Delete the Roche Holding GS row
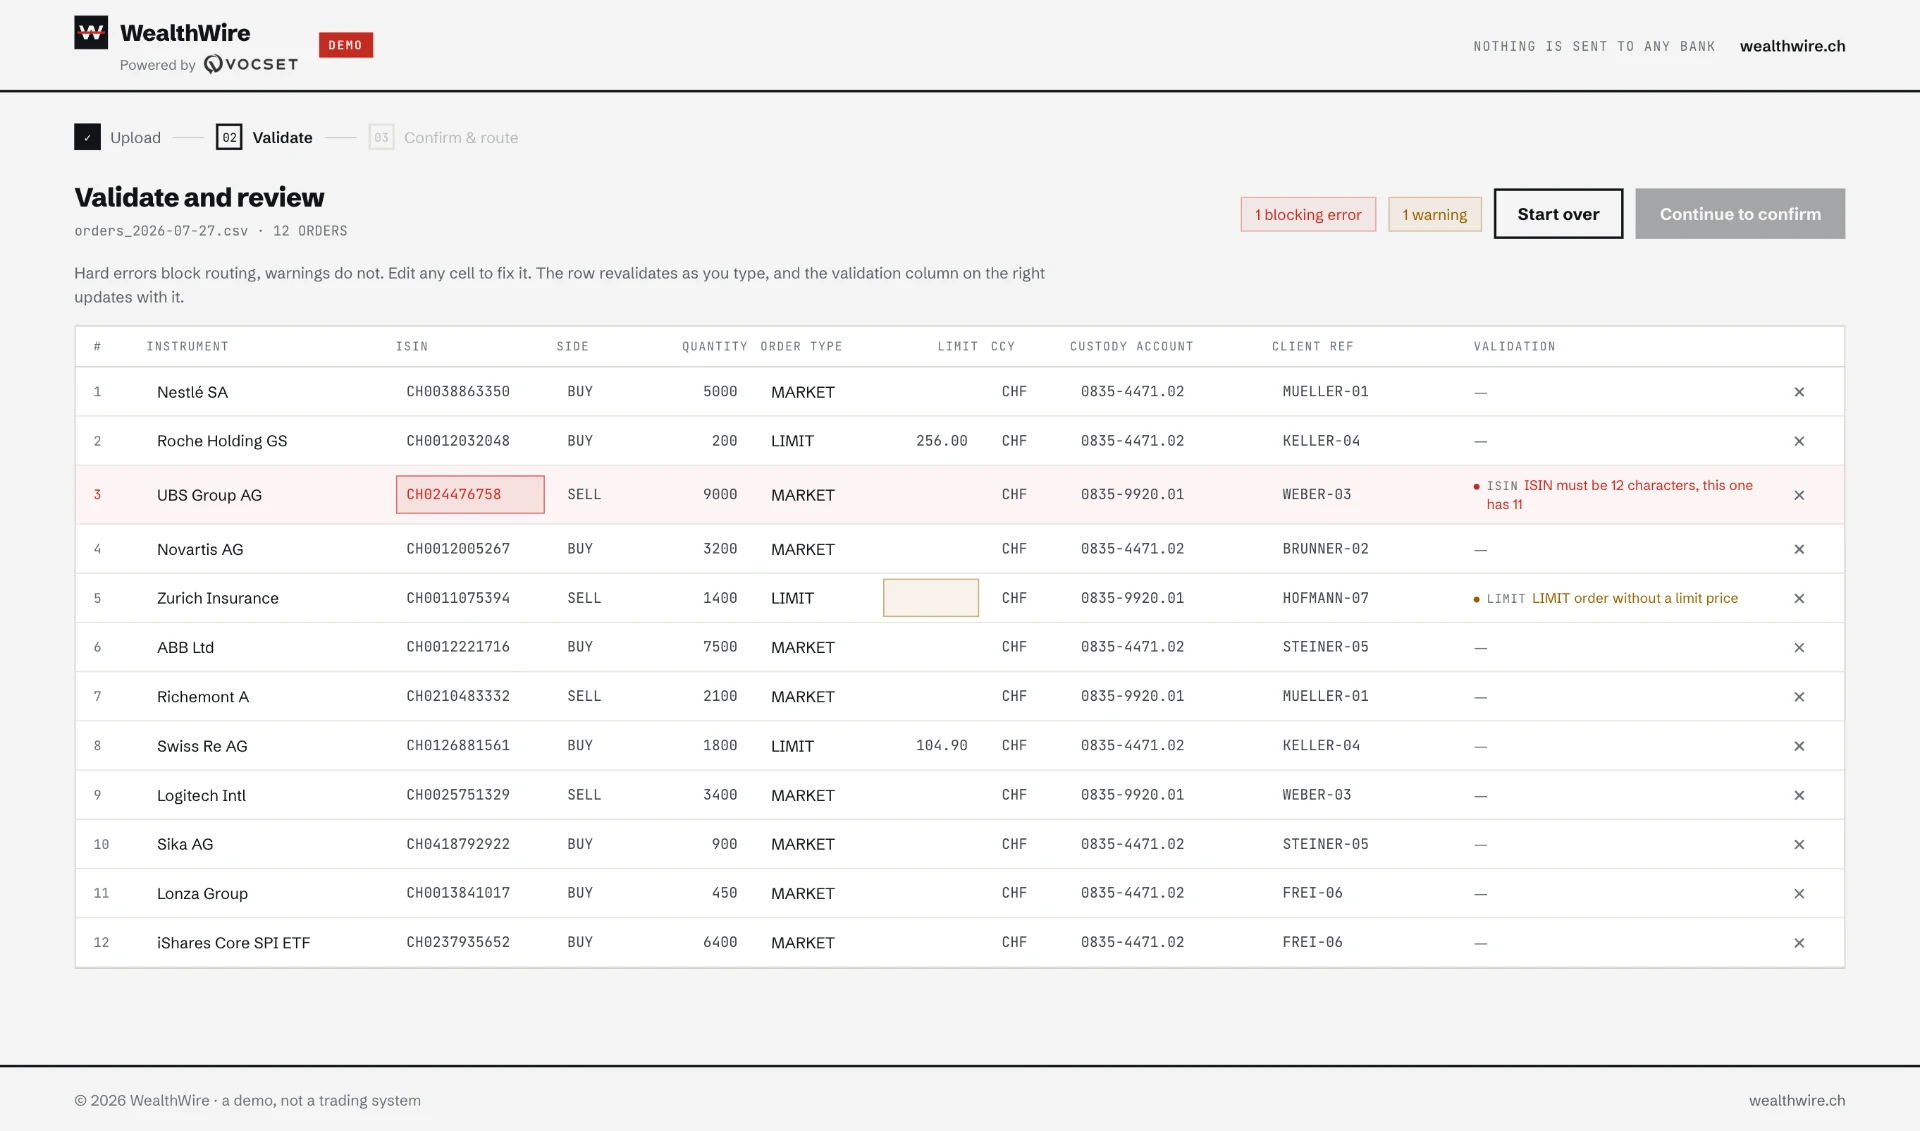1920x1131 pixels. (1799, 441)
